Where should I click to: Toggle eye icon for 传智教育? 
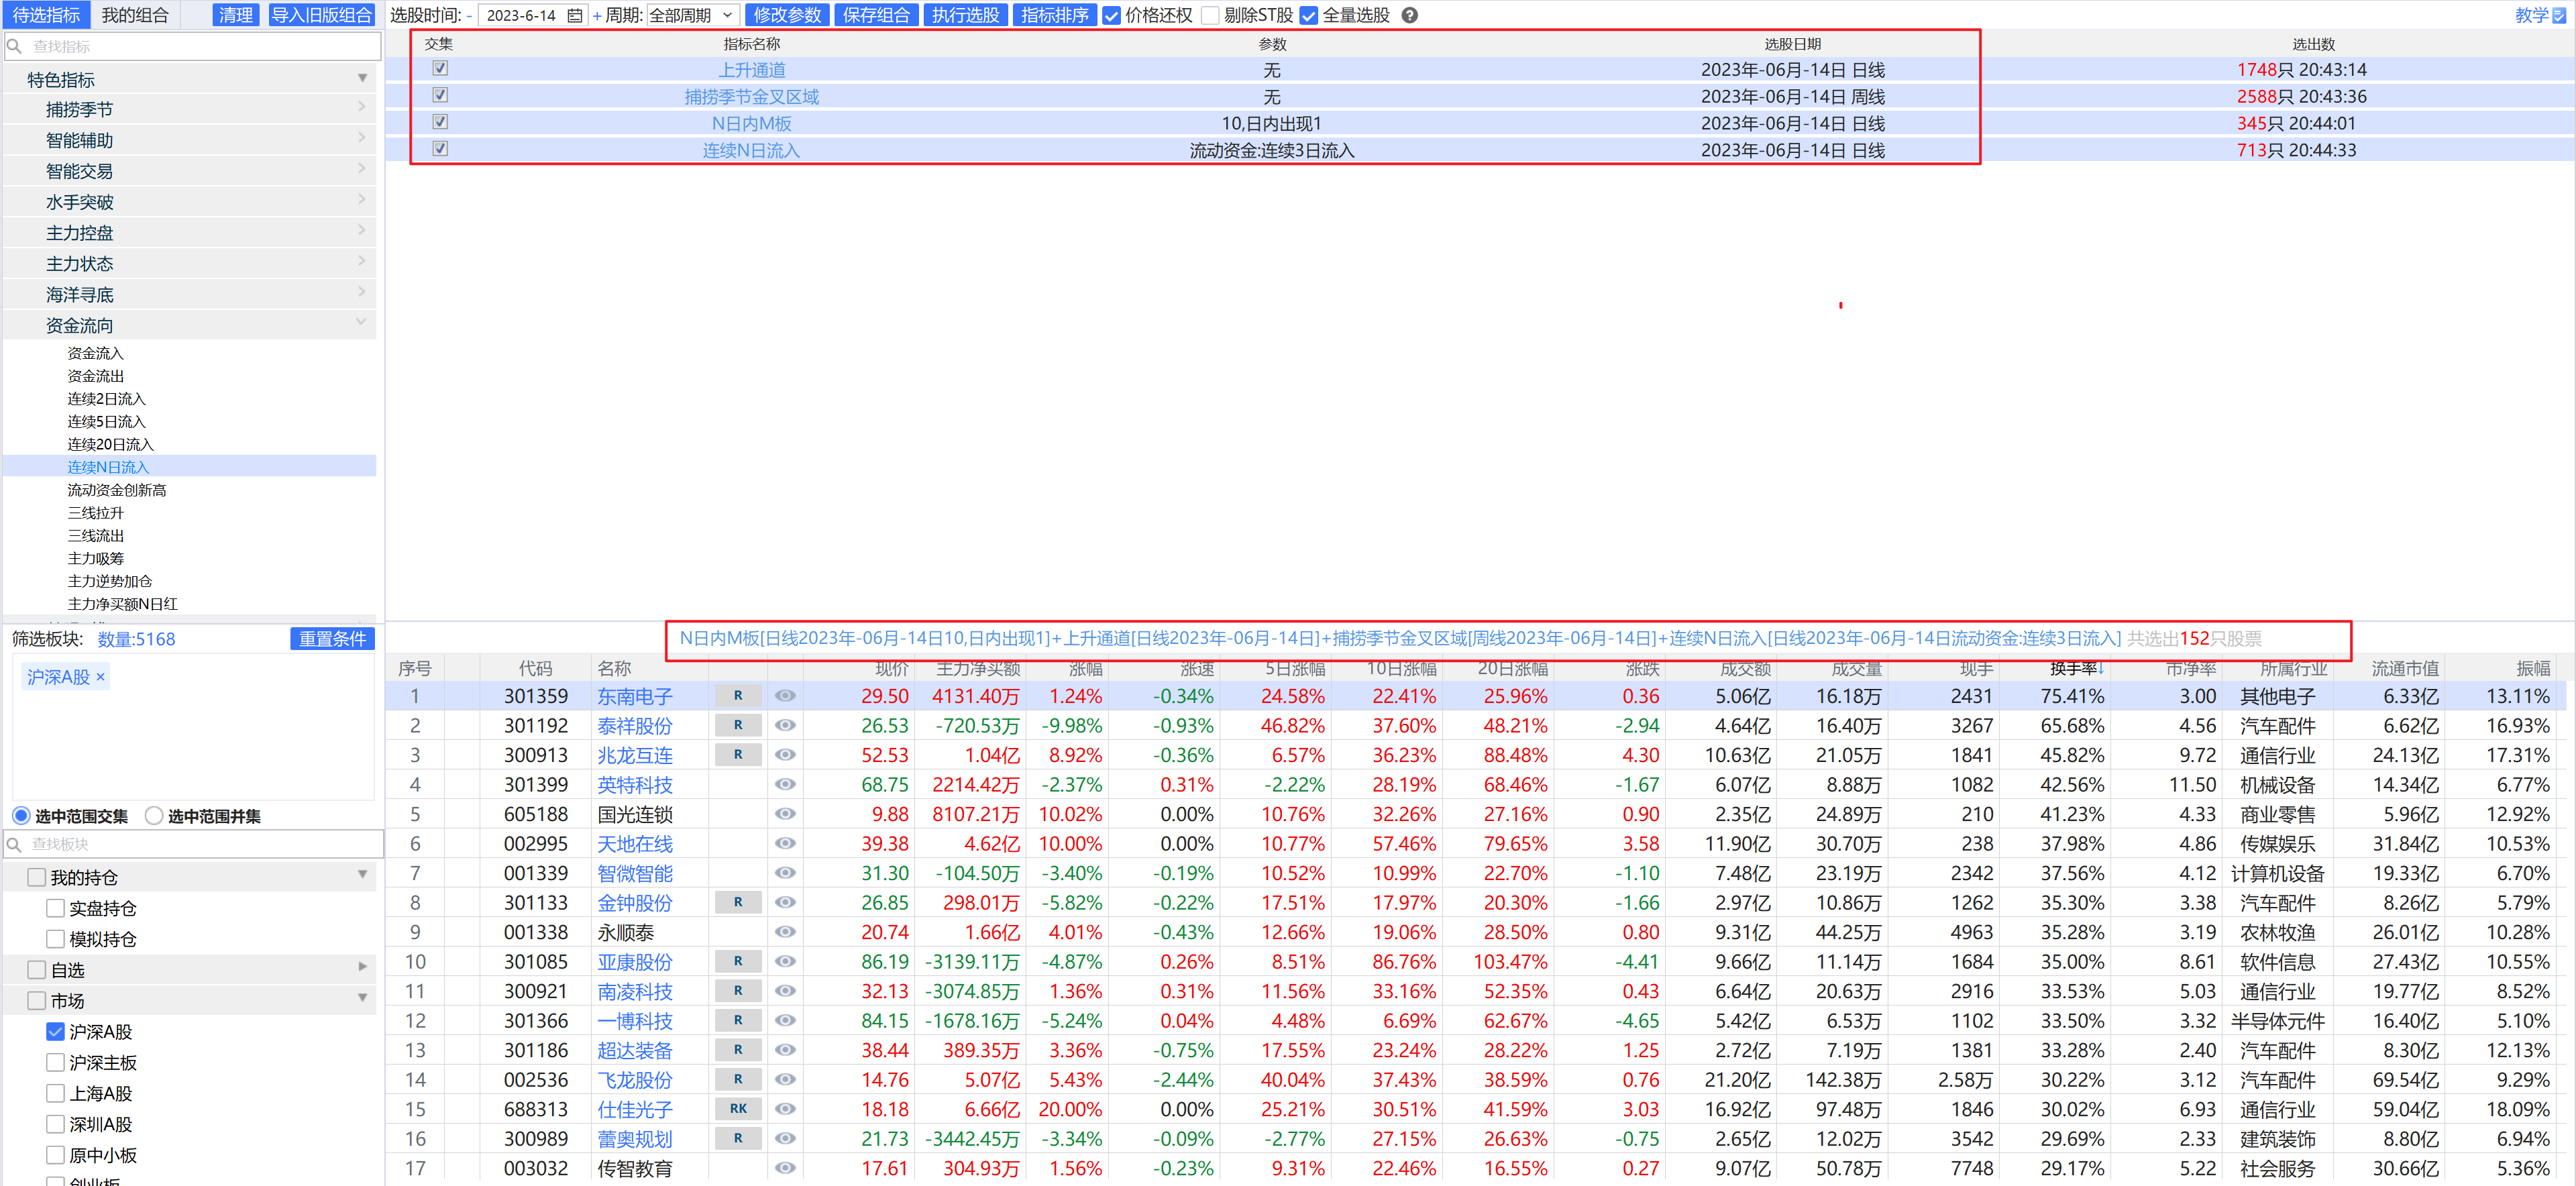[x=786, y=1168]
